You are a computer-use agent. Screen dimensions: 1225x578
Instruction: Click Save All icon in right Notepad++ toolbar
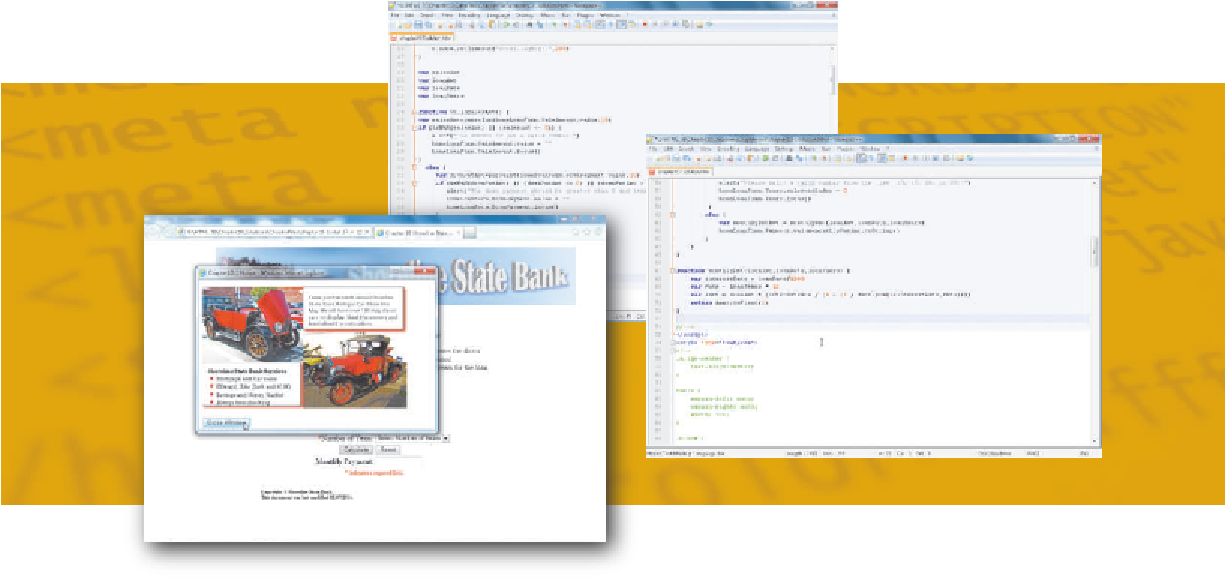(x=686, y=158)
